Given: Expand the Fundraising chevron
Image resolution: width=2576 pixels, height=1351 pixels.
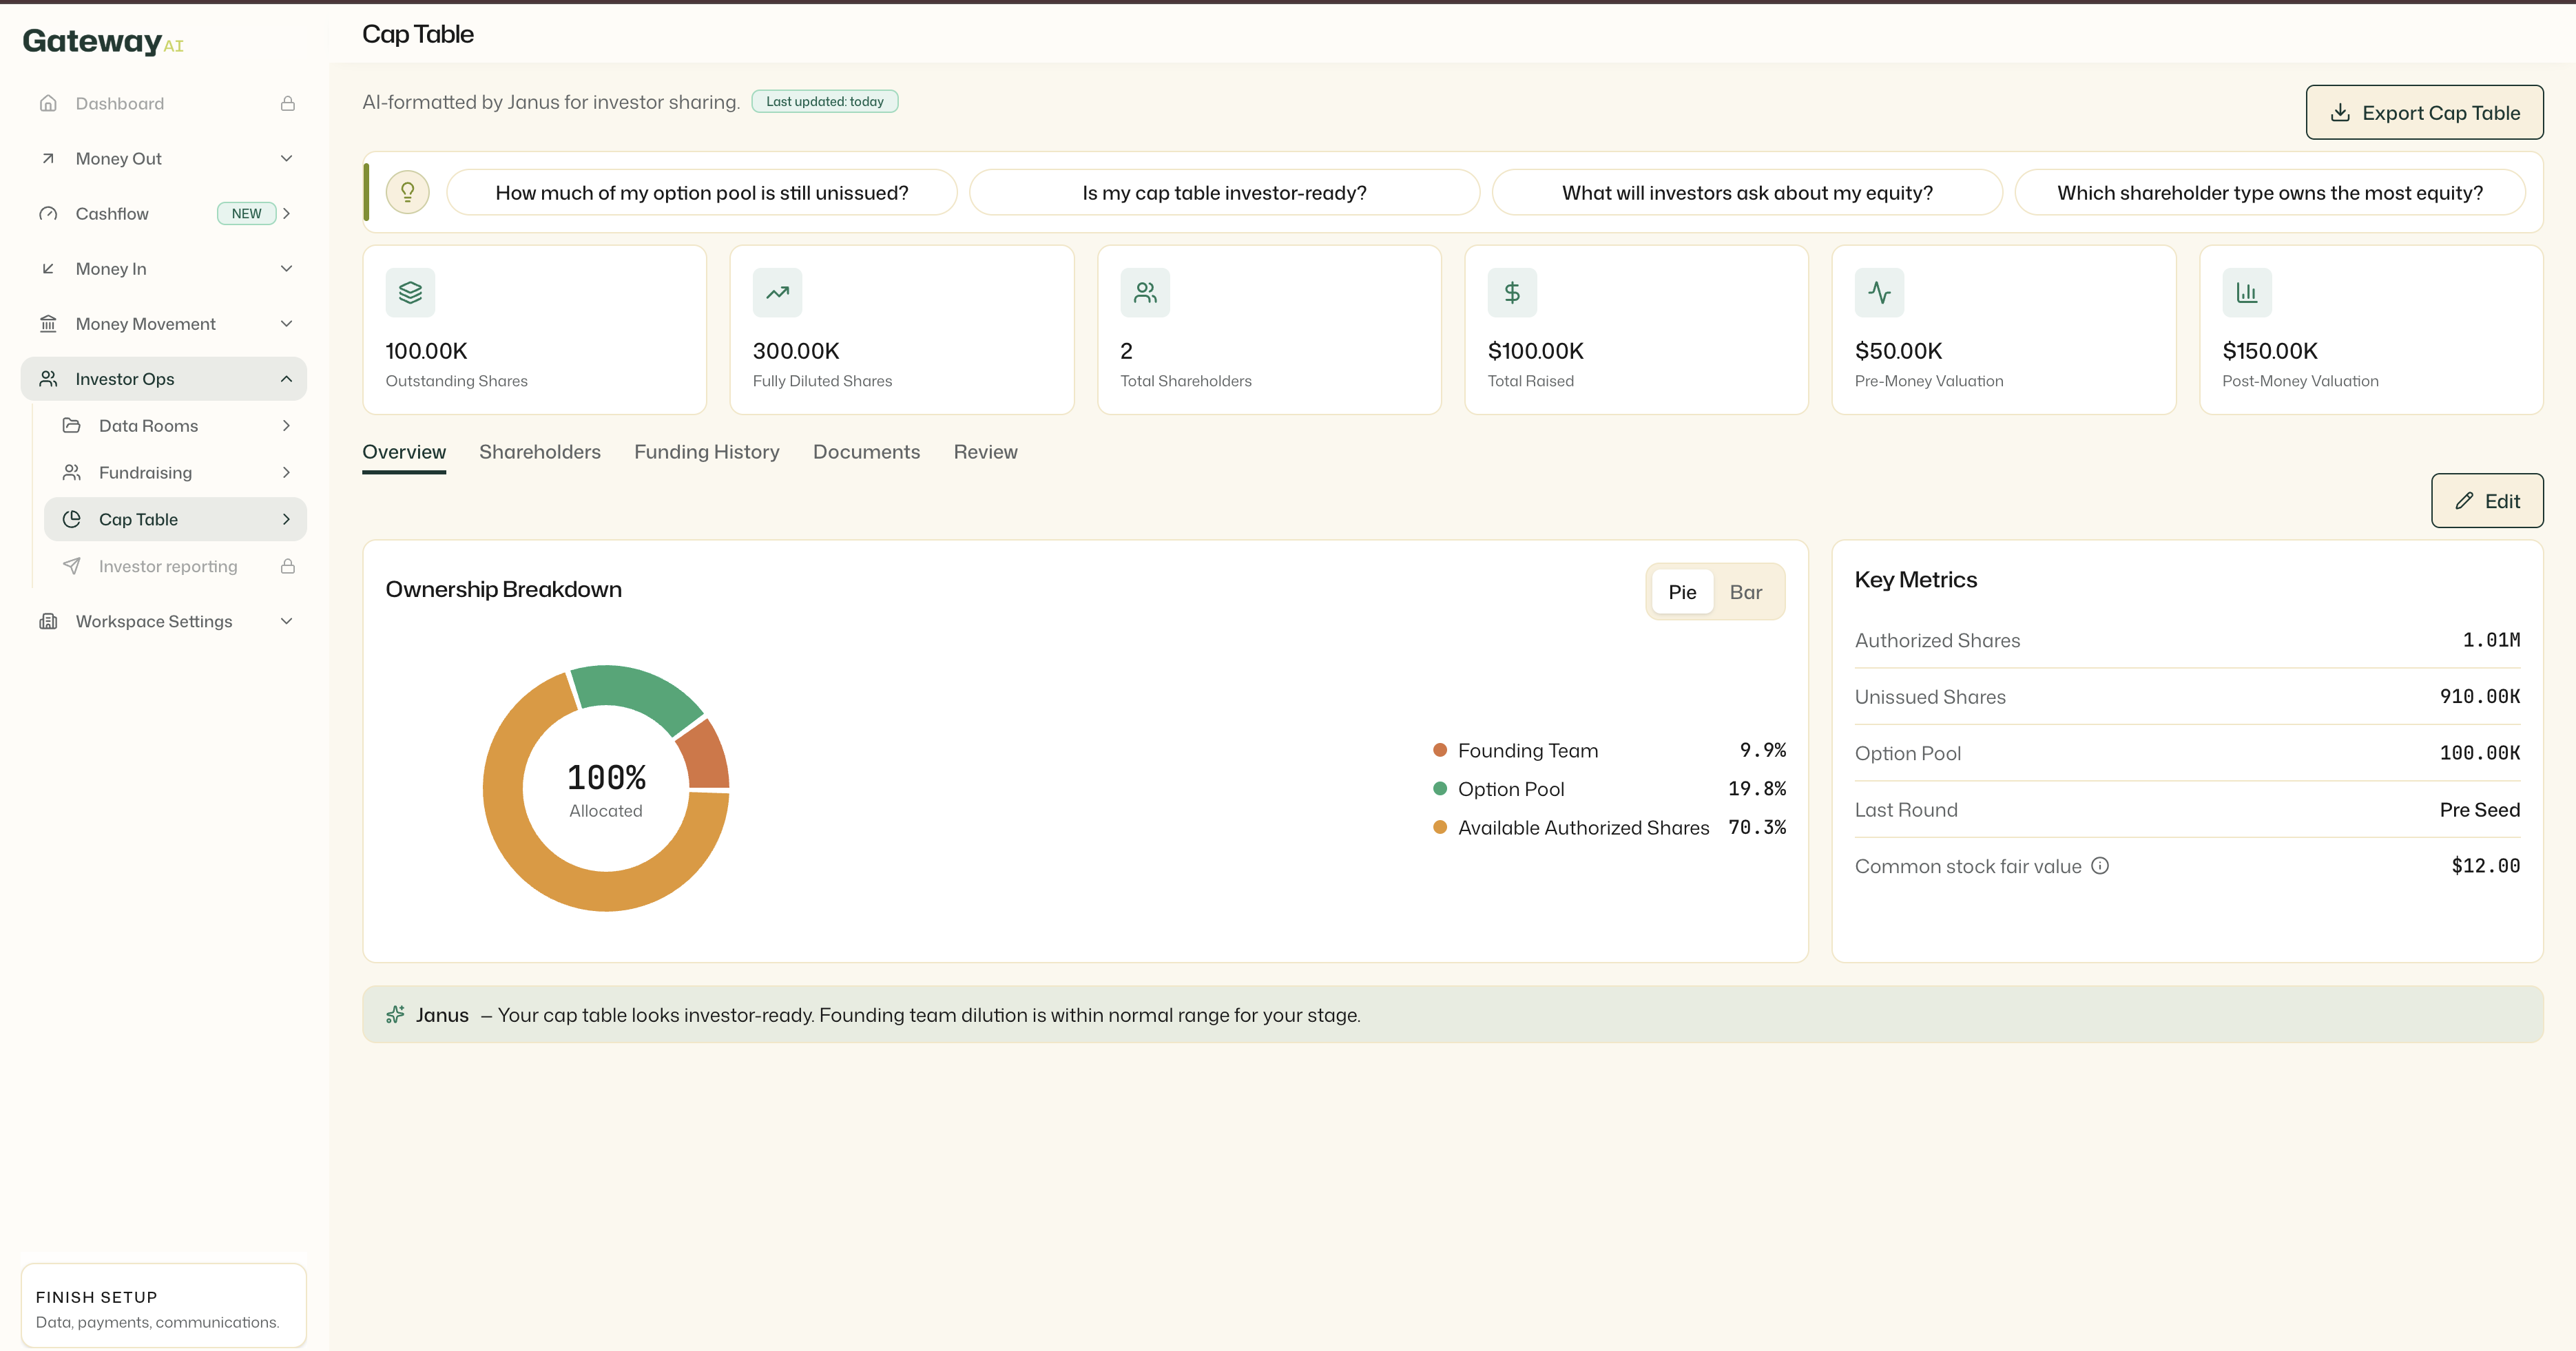Looking at the screenshot, I should tap(287, 472).
